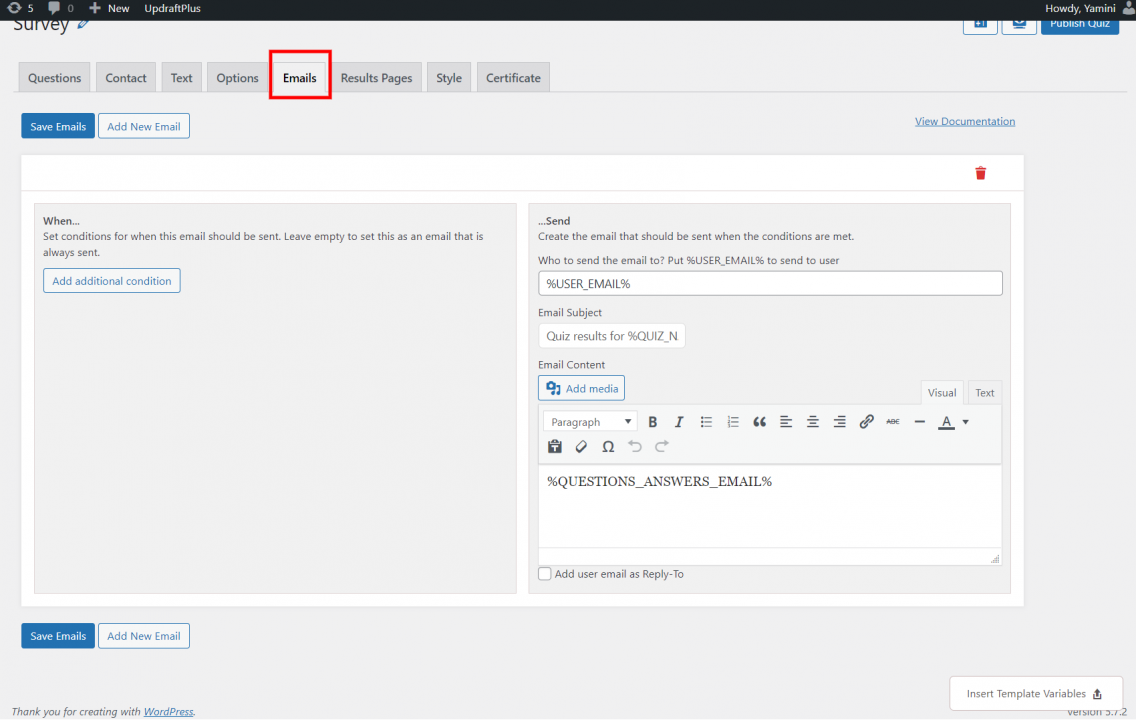Click the paste as text clipboard icon
Image resolution: width=1136 pixels, height=720 pixels.
pyautogui.click(x=555, y=447)
